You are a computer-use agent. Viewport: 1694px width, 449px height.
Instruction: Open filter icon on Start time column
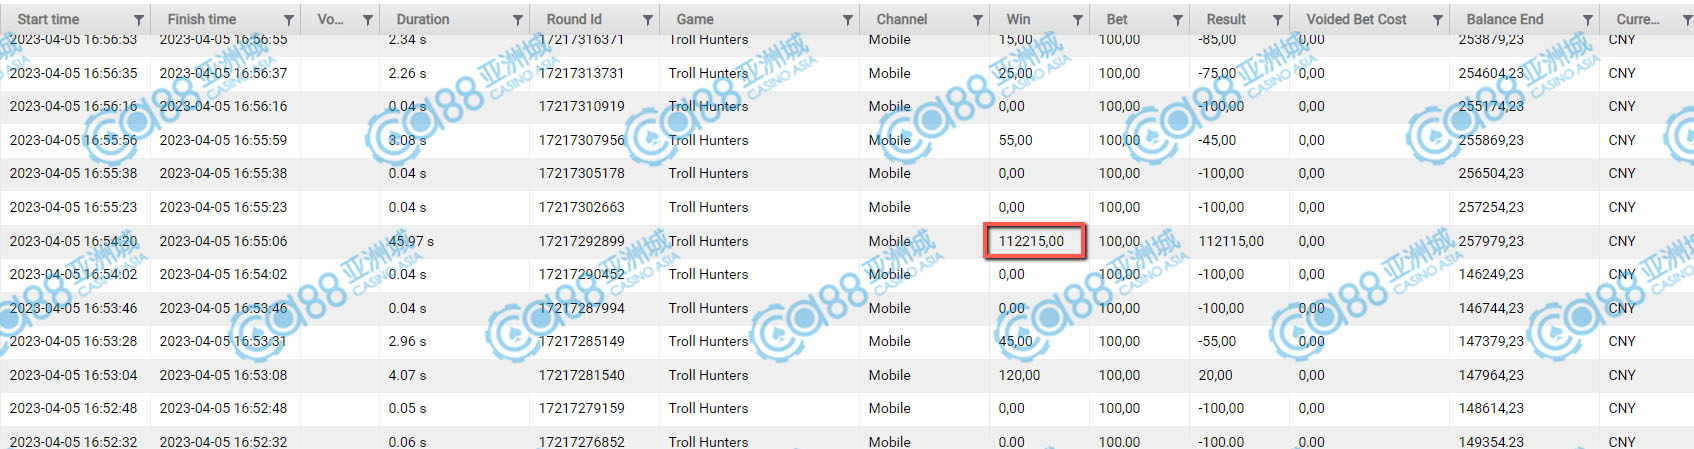(x=139, y=20)
